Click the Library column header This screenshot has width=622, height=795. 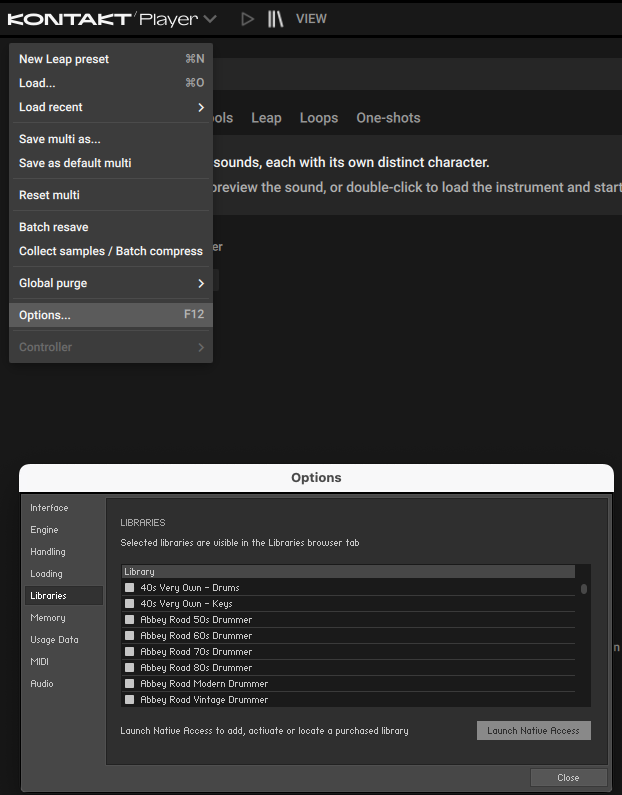(x=348, y=571)
